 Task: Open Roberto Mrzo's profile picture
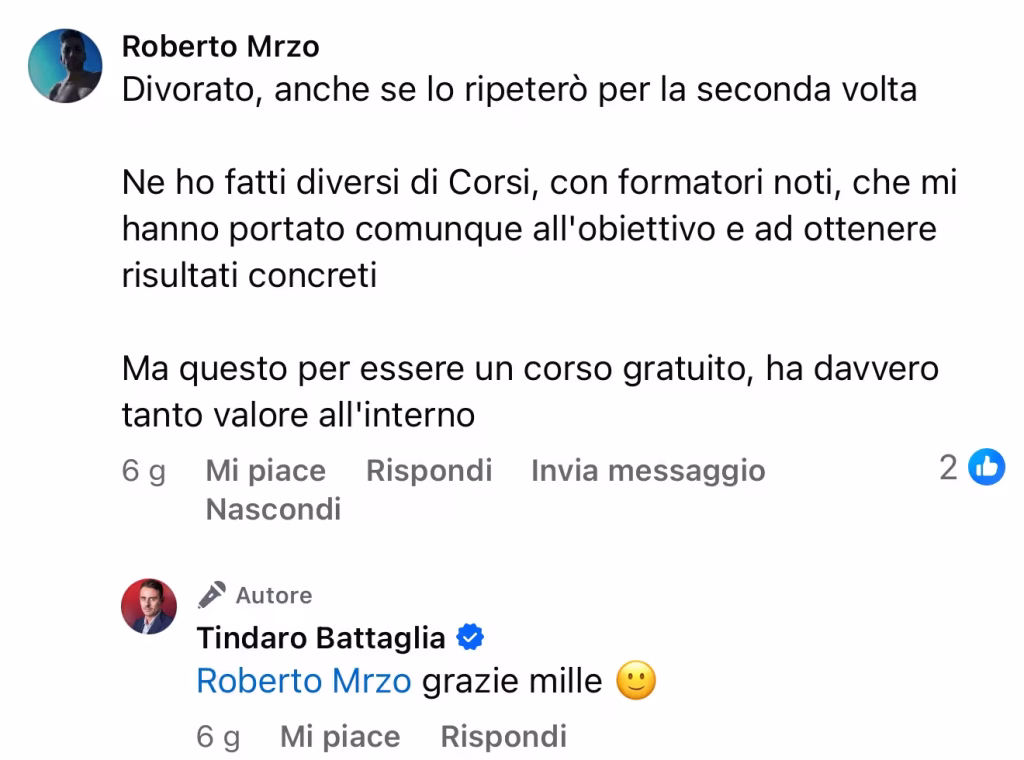pos(65,65)
